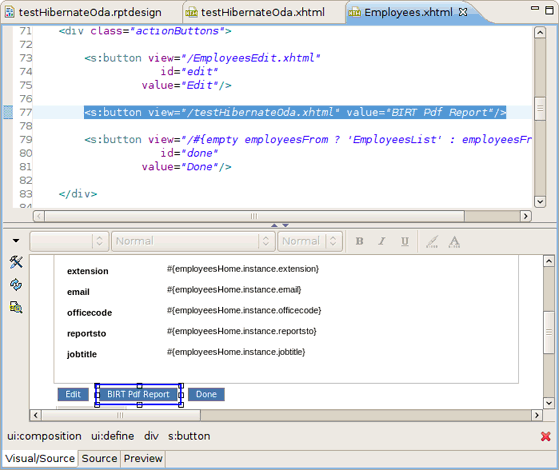The width and height of the screenshot is (559, 470).
Task: Toggle Underline formatting
Action: click(405, 241)
